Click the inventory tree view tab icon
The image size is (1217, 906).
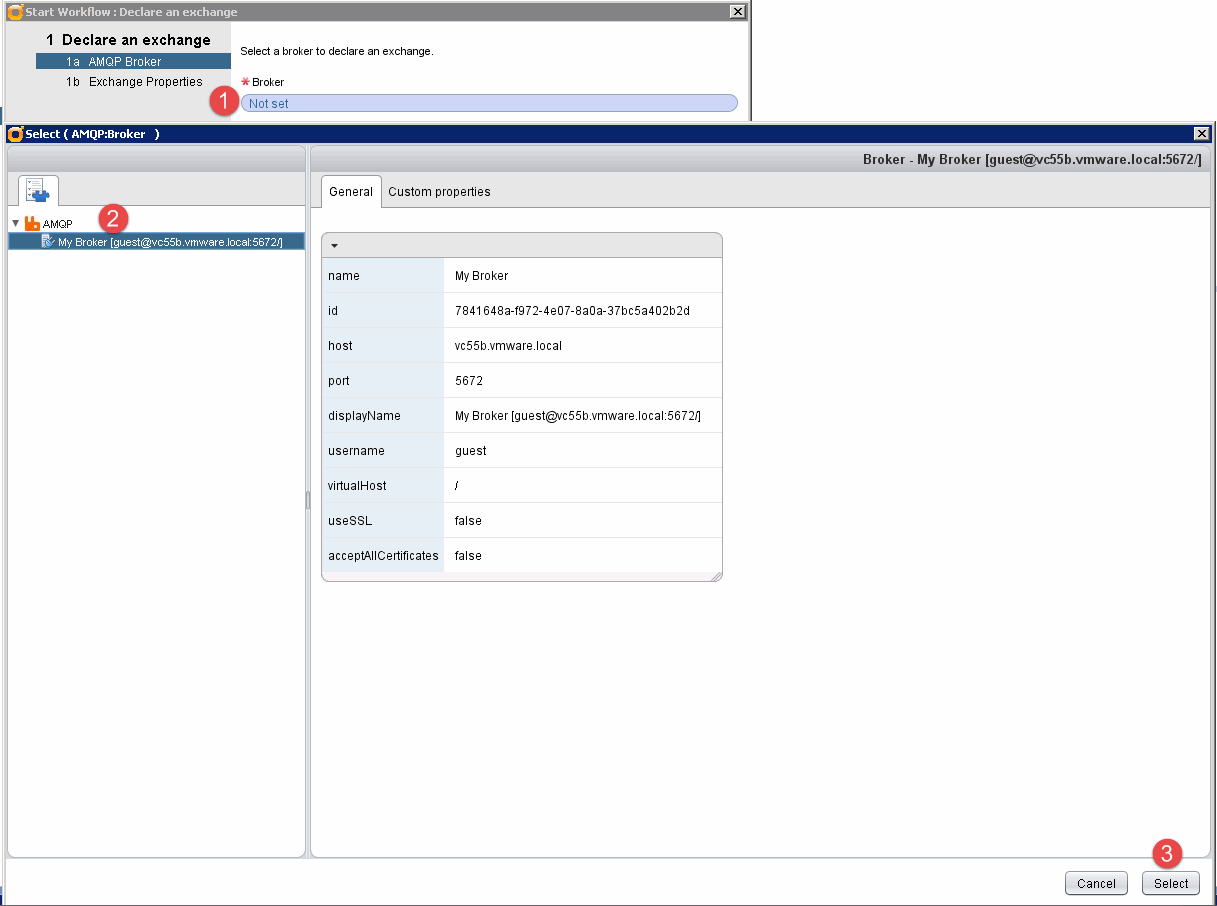tap(38, 190)
